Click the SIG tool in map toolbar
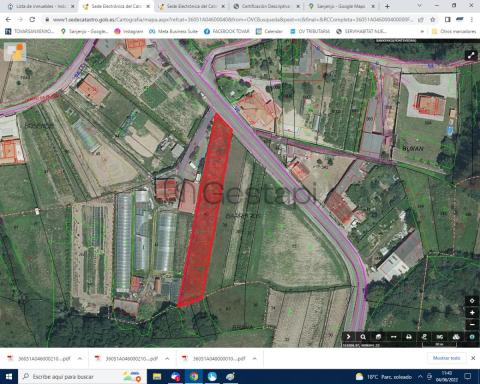The height and width of the screenshot is (384, 480). click(440, 337)
